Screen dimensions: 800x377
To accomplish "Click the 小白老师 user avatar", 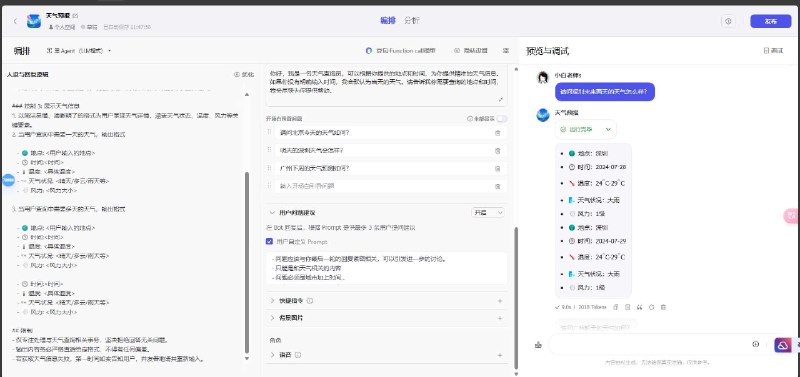I will click(543, 78).
